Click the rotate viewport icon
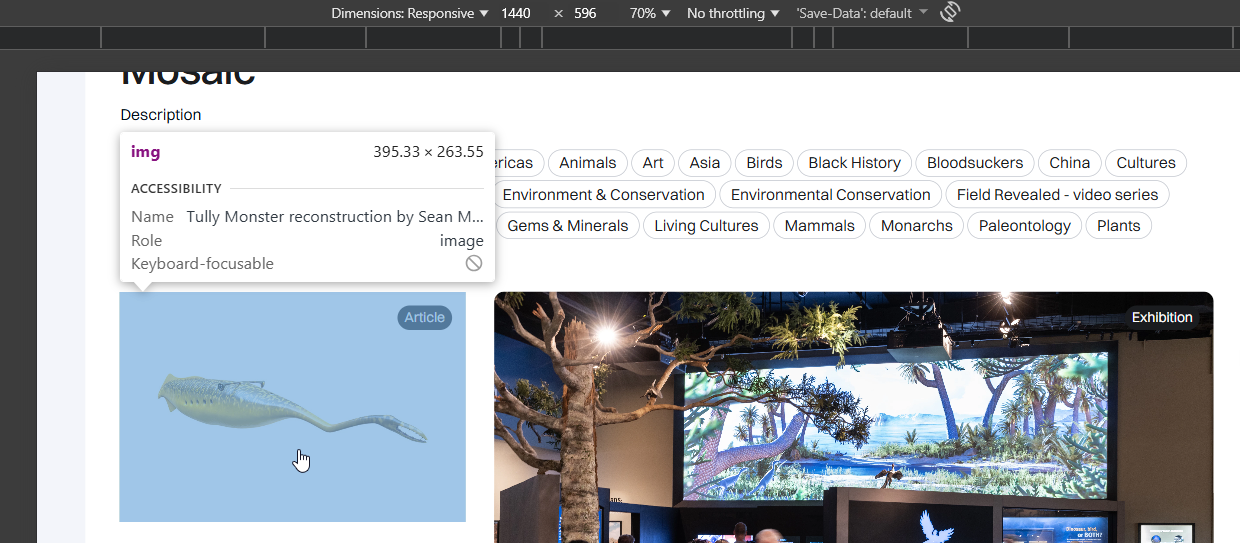This screenshot has height=543, width=1240. click(x=951, y=13)
